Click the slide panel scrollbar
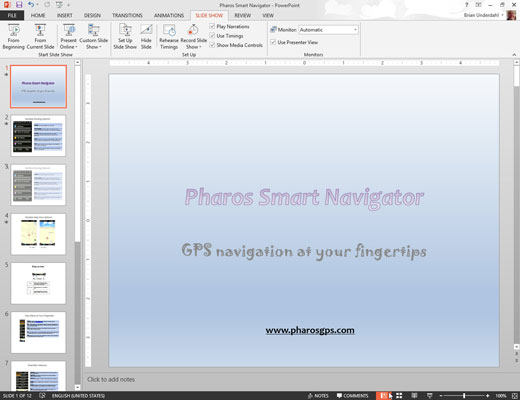The image size is (520, 400). (x=77, y=153)
